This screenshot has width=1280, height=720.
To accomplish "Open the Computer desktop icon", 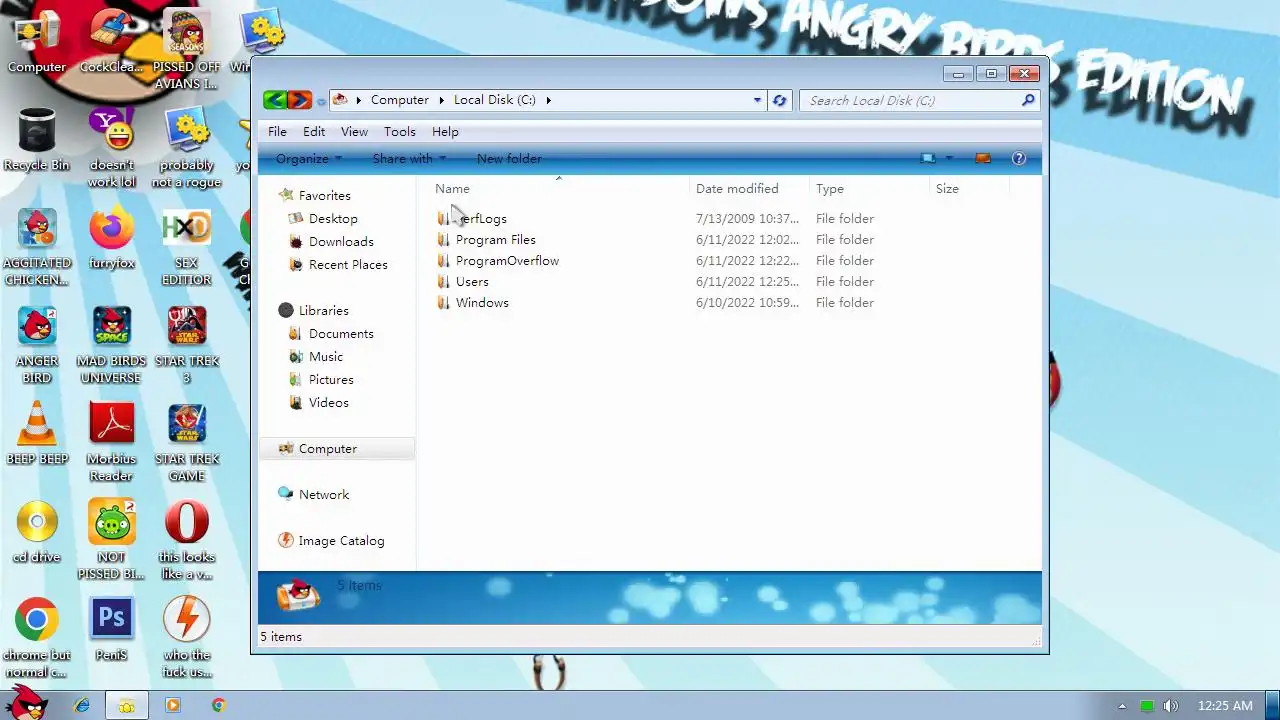I will [x=37, y=42].
